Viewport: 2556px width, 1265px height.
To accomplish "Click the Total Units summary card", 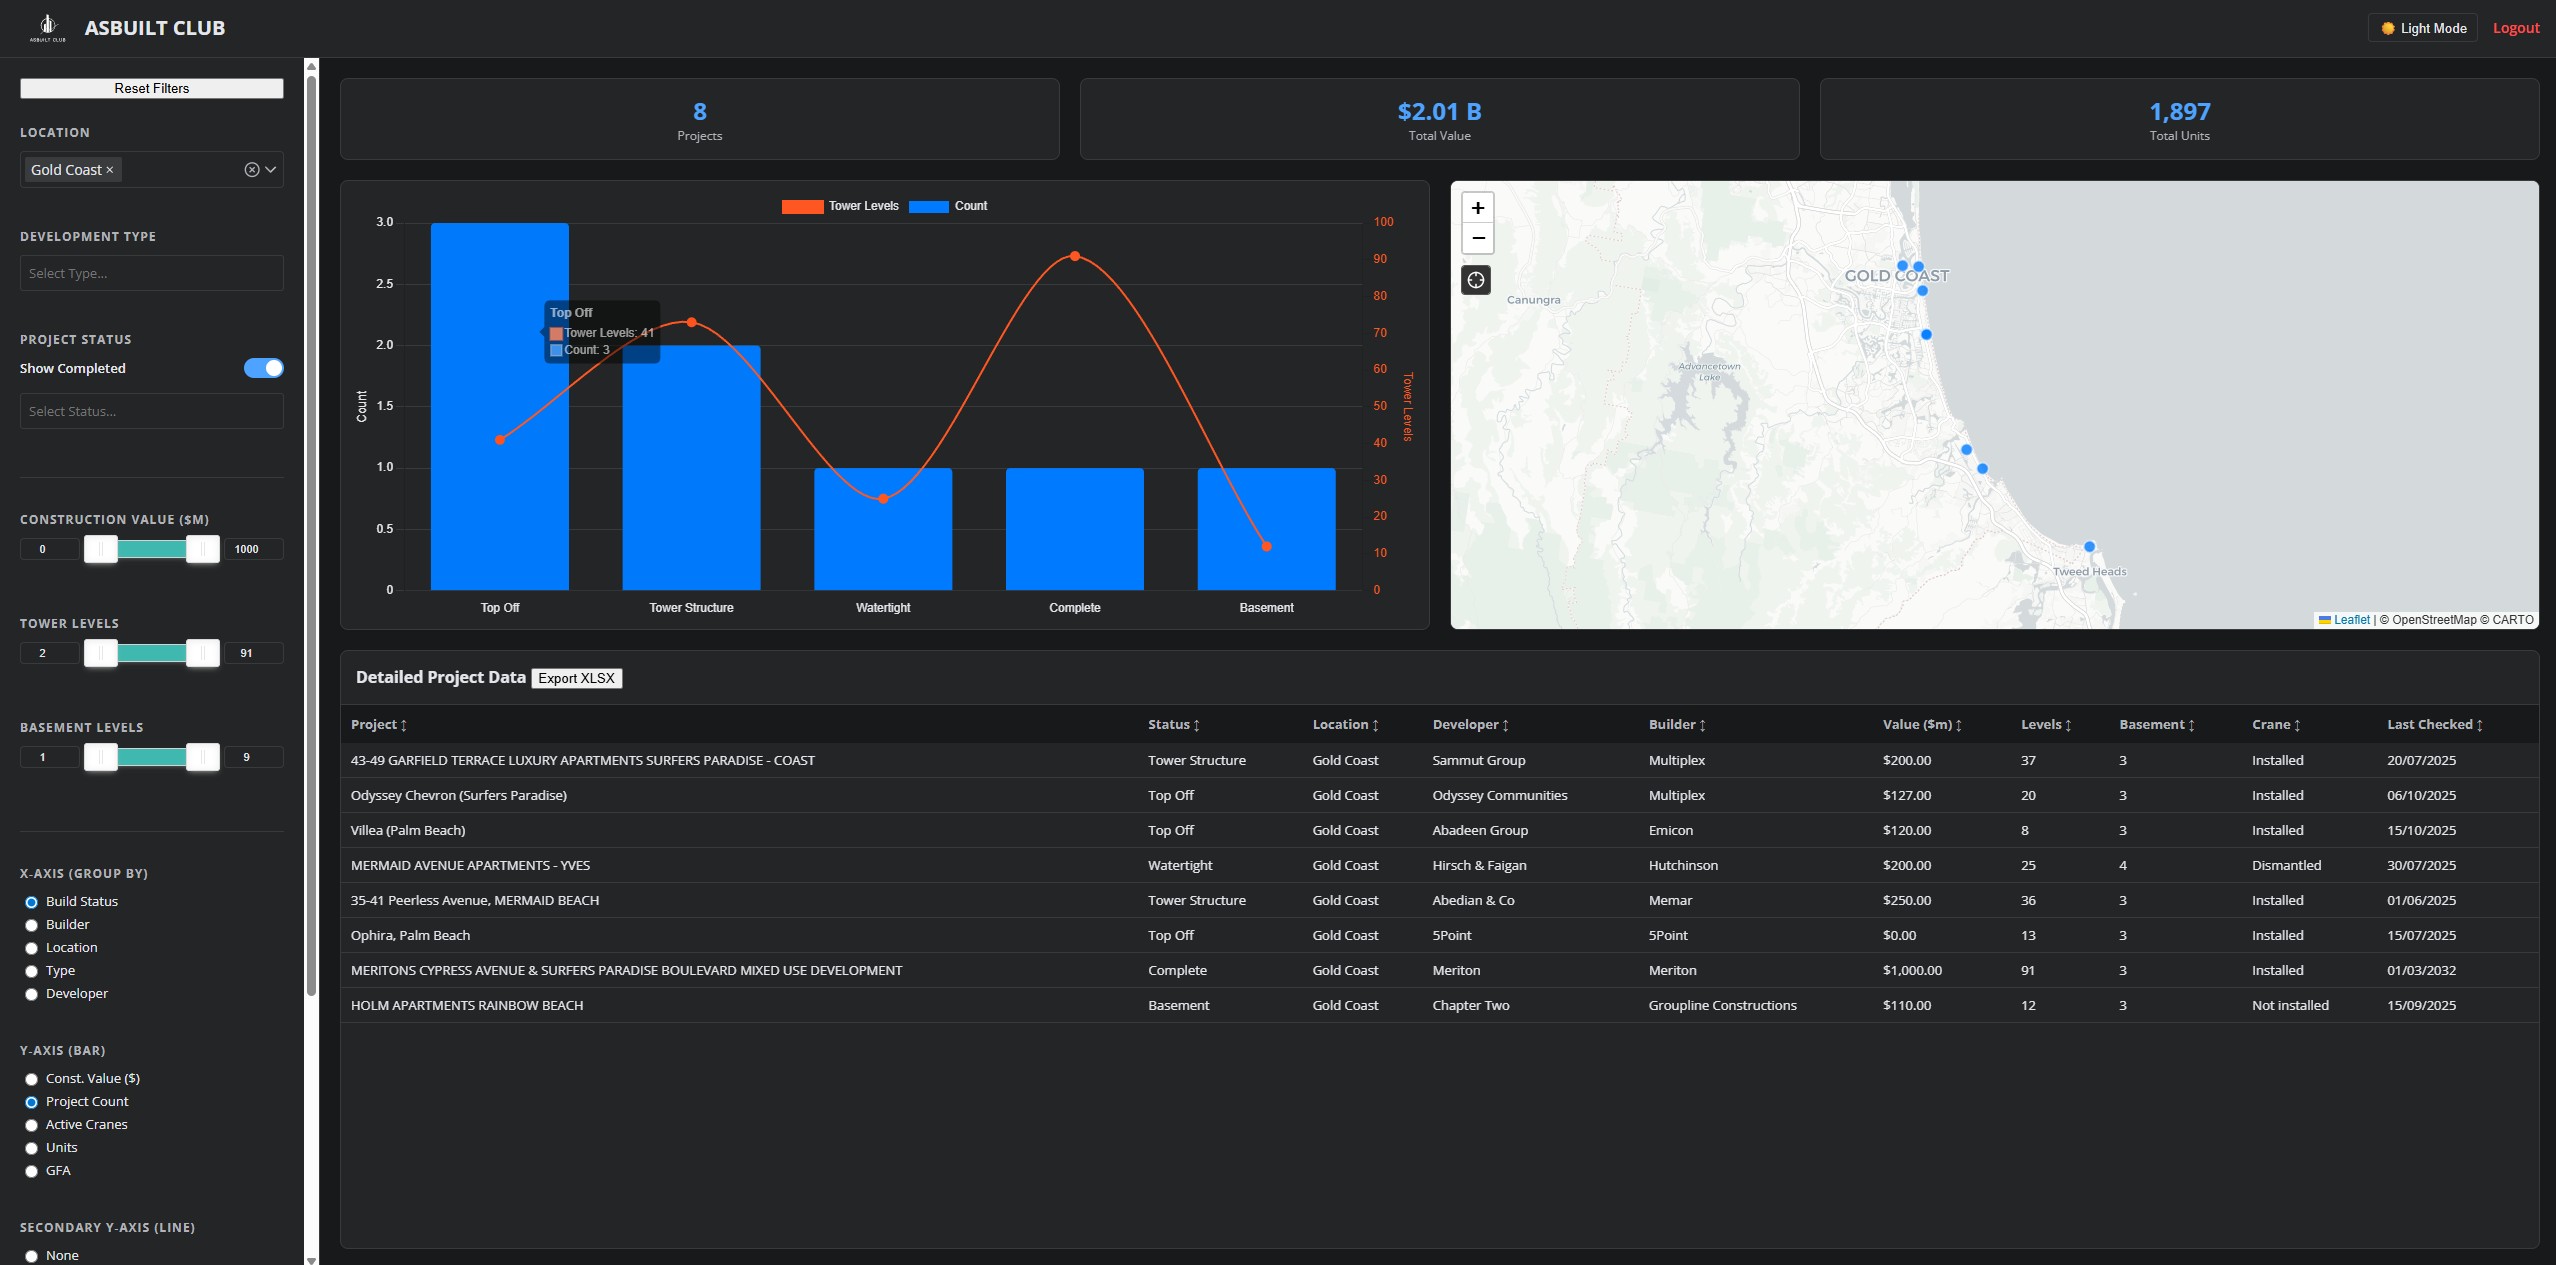I will pos(2179,119).
